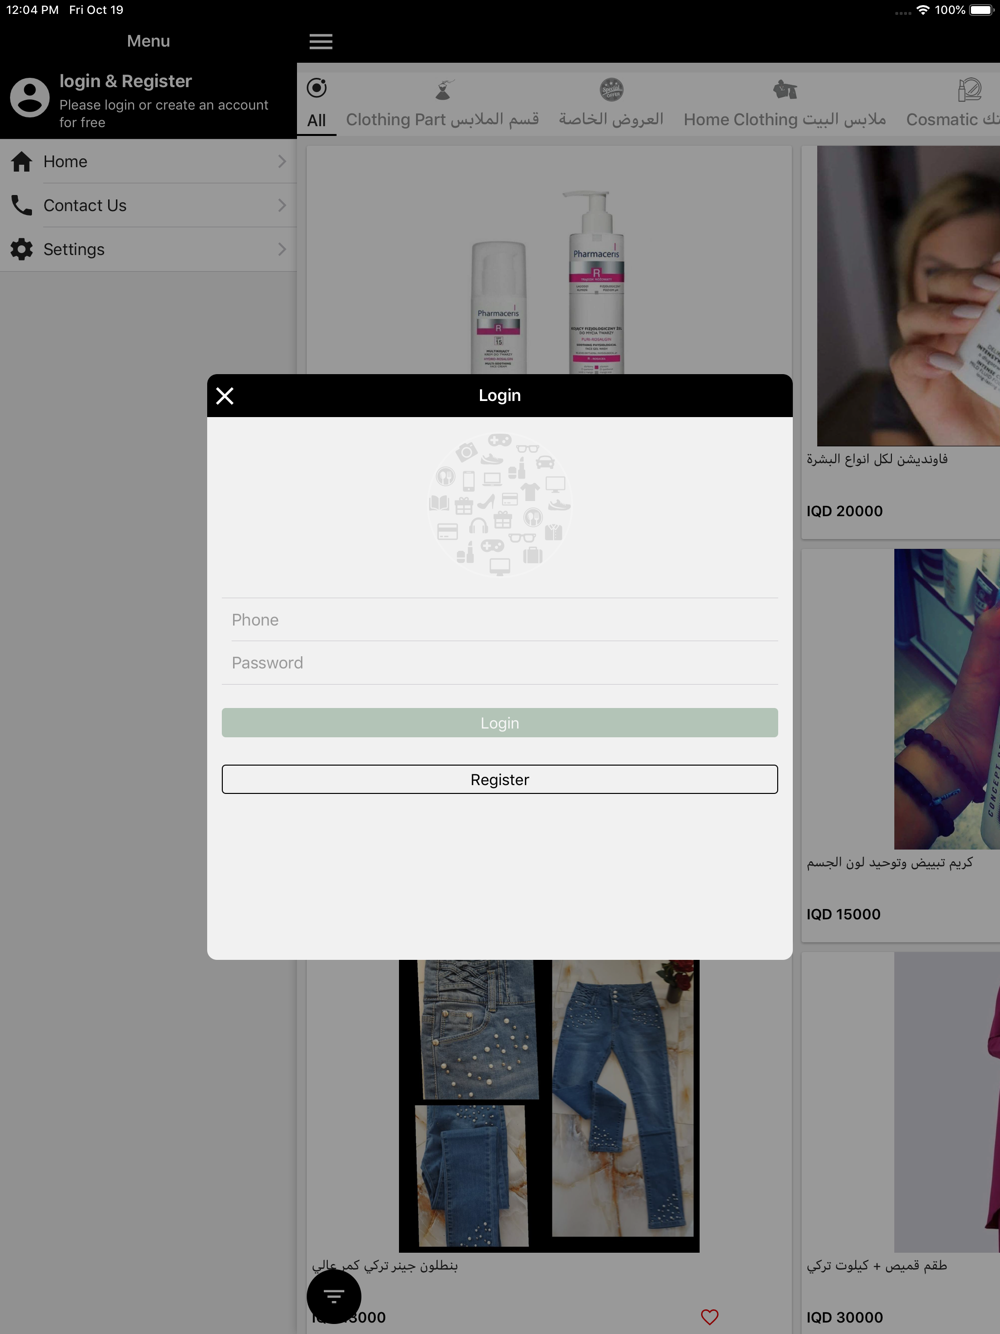Close the Login dialog with X
This screenshot has height=1334, width=1000.
click(x=225, y=396)
